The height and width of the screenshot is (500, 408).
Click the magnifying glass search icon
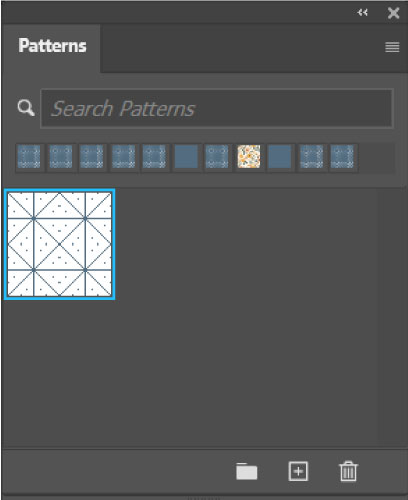click(x=26, y=108)
